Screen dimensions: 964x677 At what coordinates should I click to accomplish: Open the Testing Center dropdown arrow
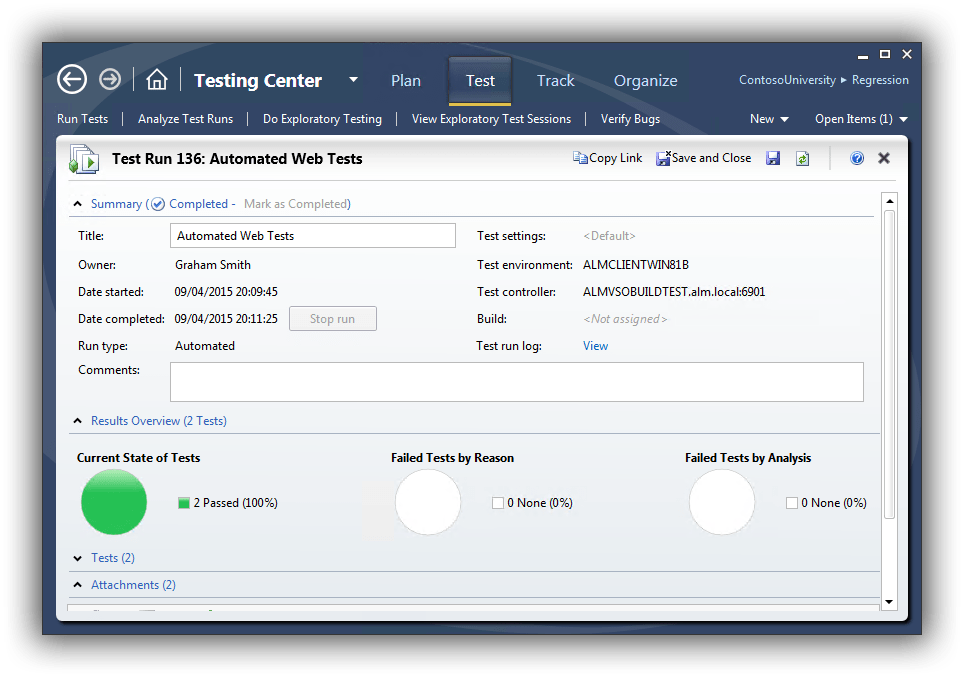coord(354,79)
